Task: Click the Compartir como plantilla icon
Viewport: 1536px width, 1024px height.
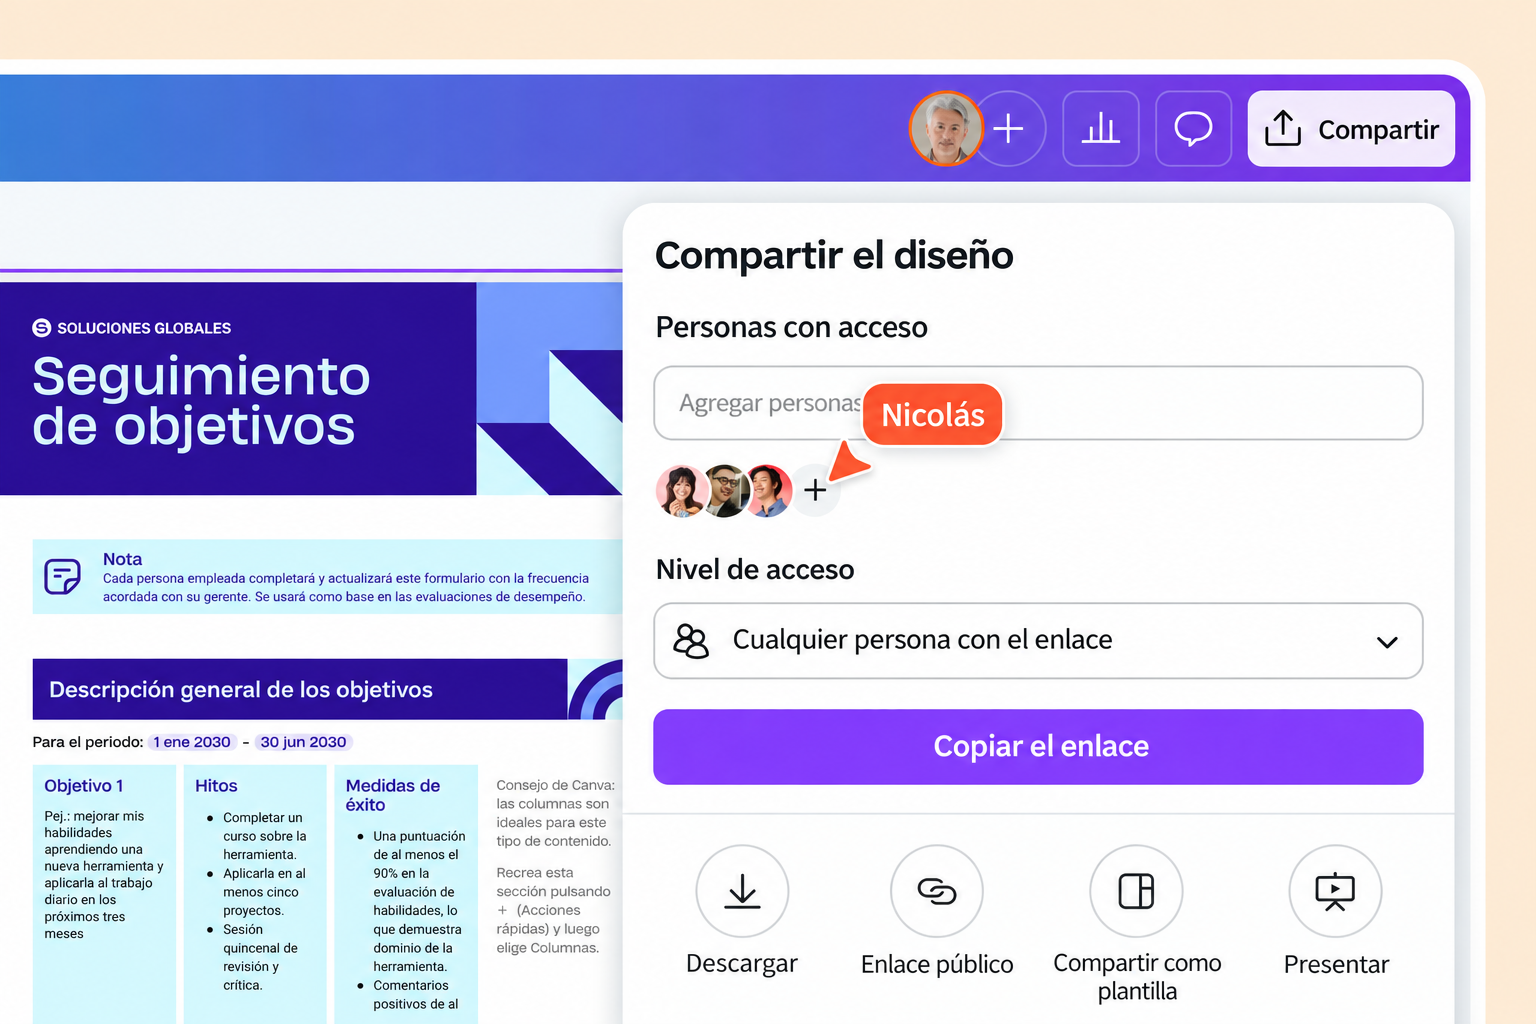Action: tap(1136, 891)
